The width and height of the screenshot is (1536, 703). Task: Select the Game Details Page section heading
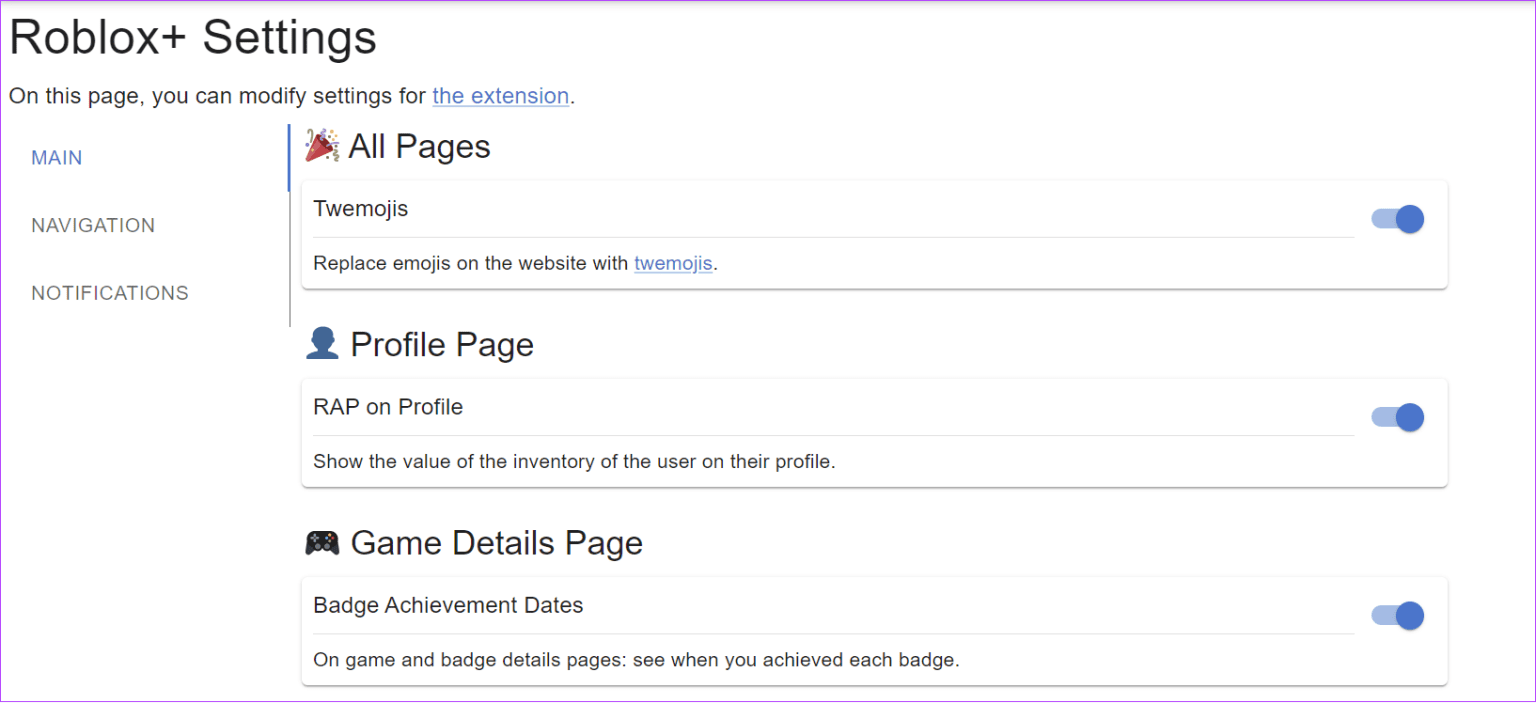point(496,542)
